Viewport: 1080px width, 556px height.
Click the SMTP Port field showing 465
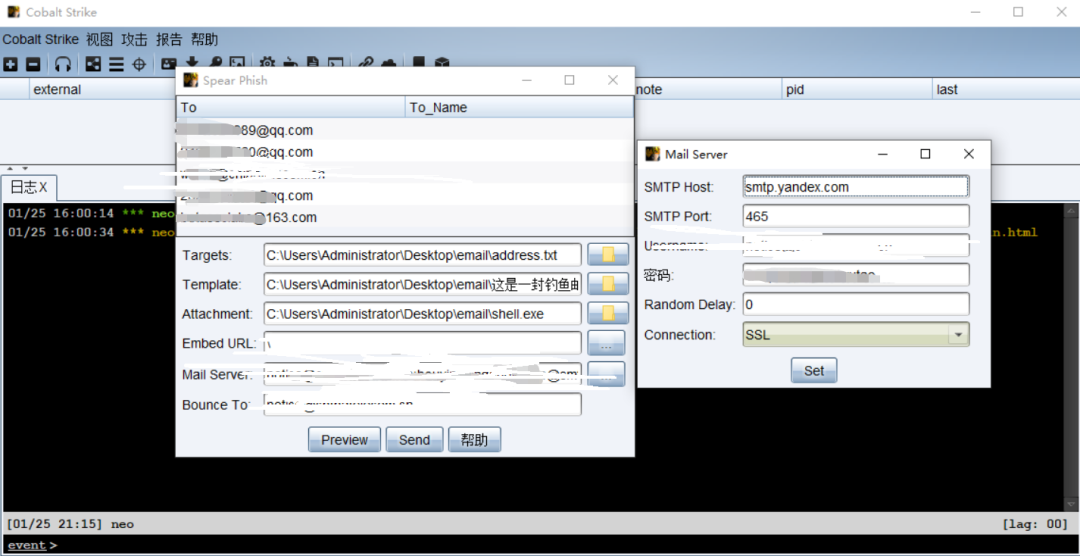click(x=856, y=216)
